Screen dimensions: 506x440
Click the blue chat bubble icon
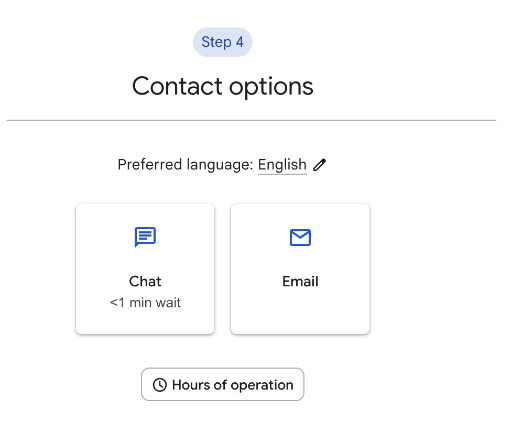[145, 237]
